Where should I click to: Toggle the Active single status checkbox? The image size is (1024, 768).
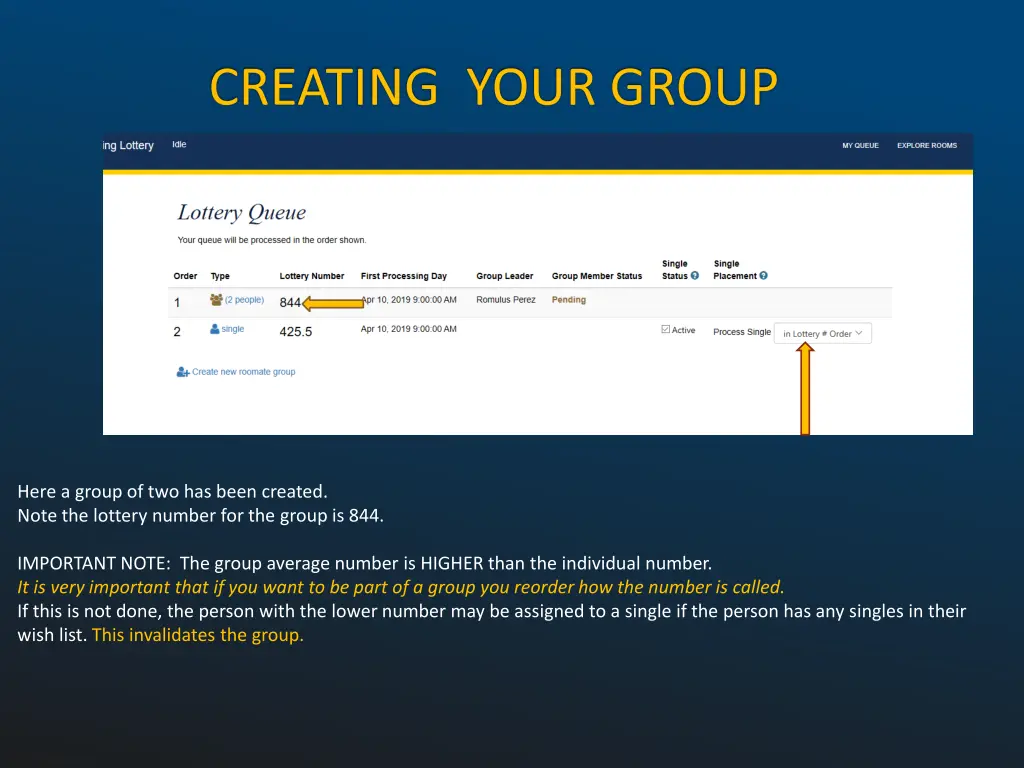click(x=666, y=329)
